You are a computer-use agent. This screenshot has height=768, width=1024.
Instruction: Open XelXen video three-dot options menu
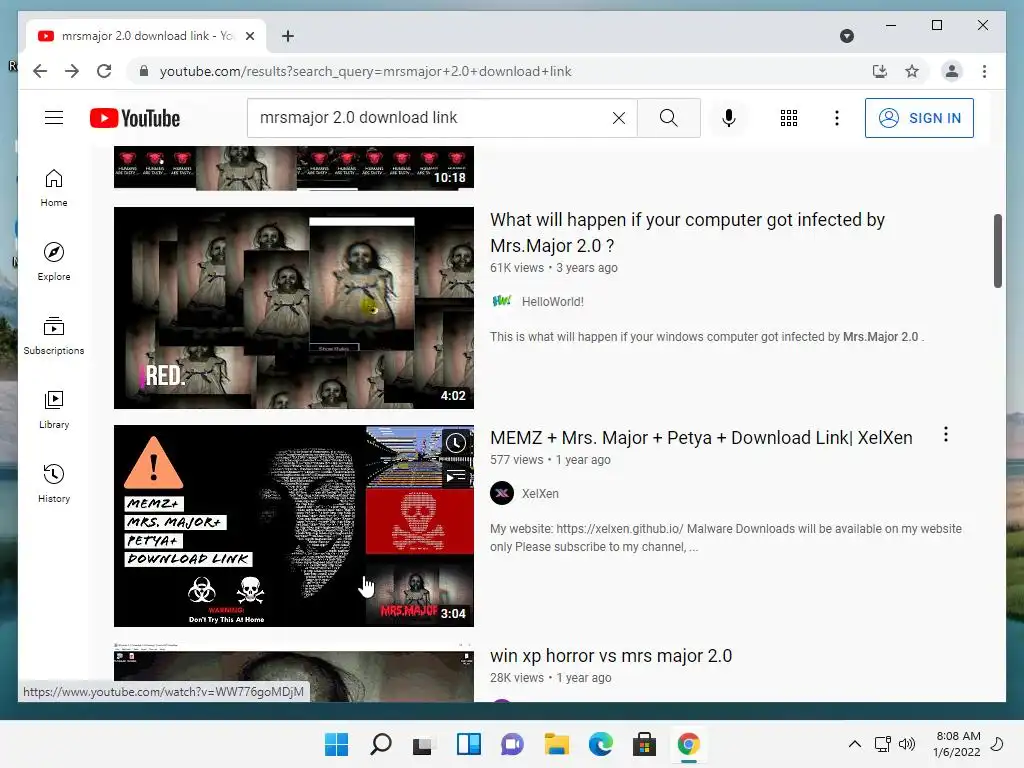tap(946, 434)
